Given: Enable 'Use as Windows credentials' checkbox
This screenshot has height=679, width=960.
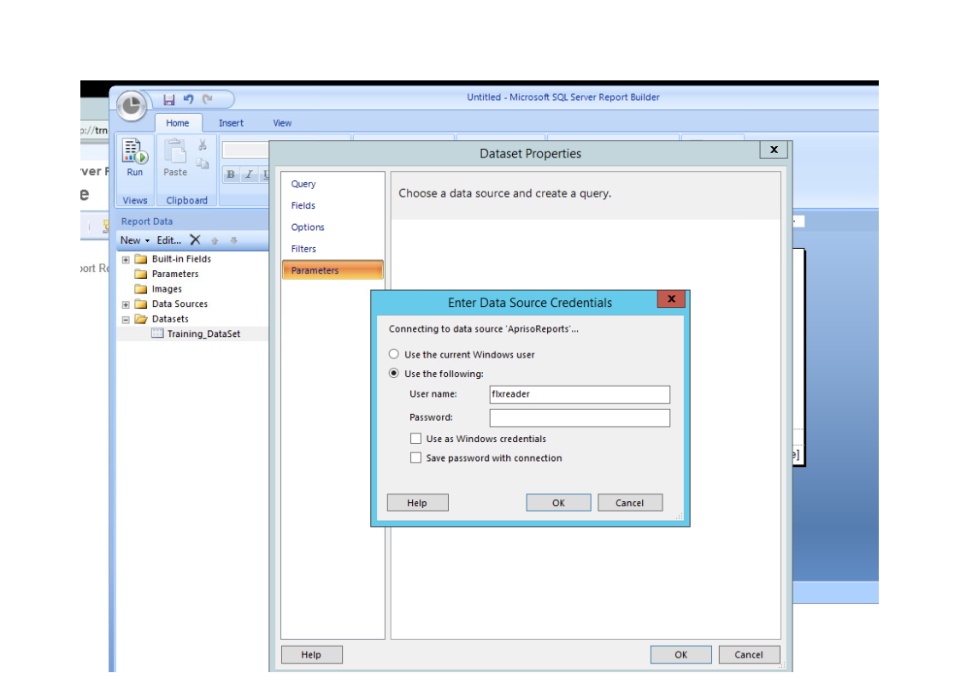Looking at the screenshot, I should point(416,438).
